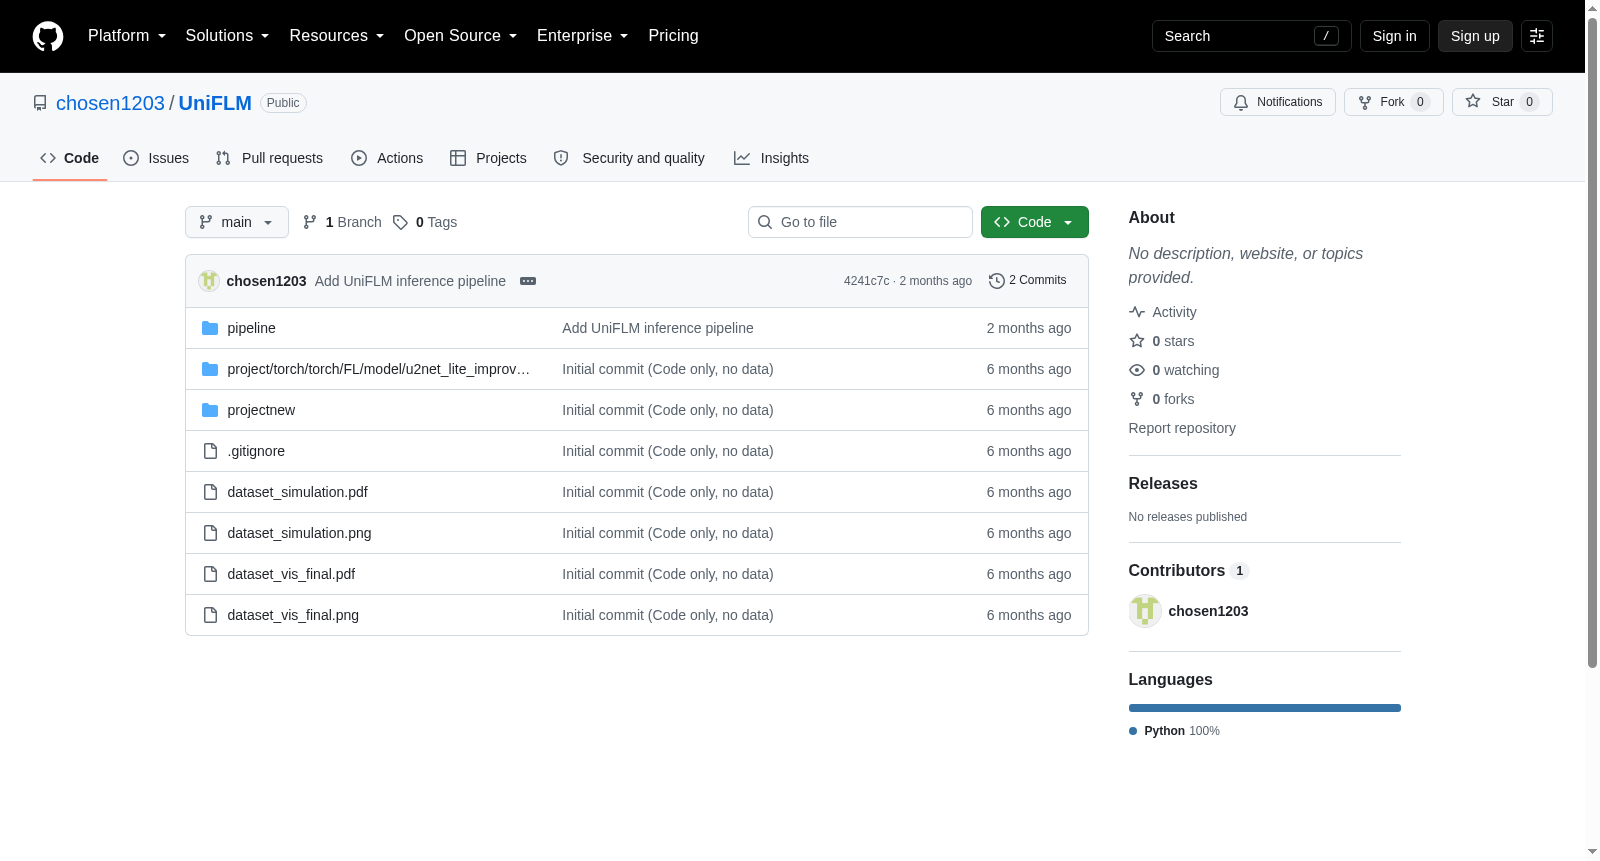The width and height of the screenshot is (1600, 861).
Task: Open the chosen1203 owner link
Action: [110, 103]
